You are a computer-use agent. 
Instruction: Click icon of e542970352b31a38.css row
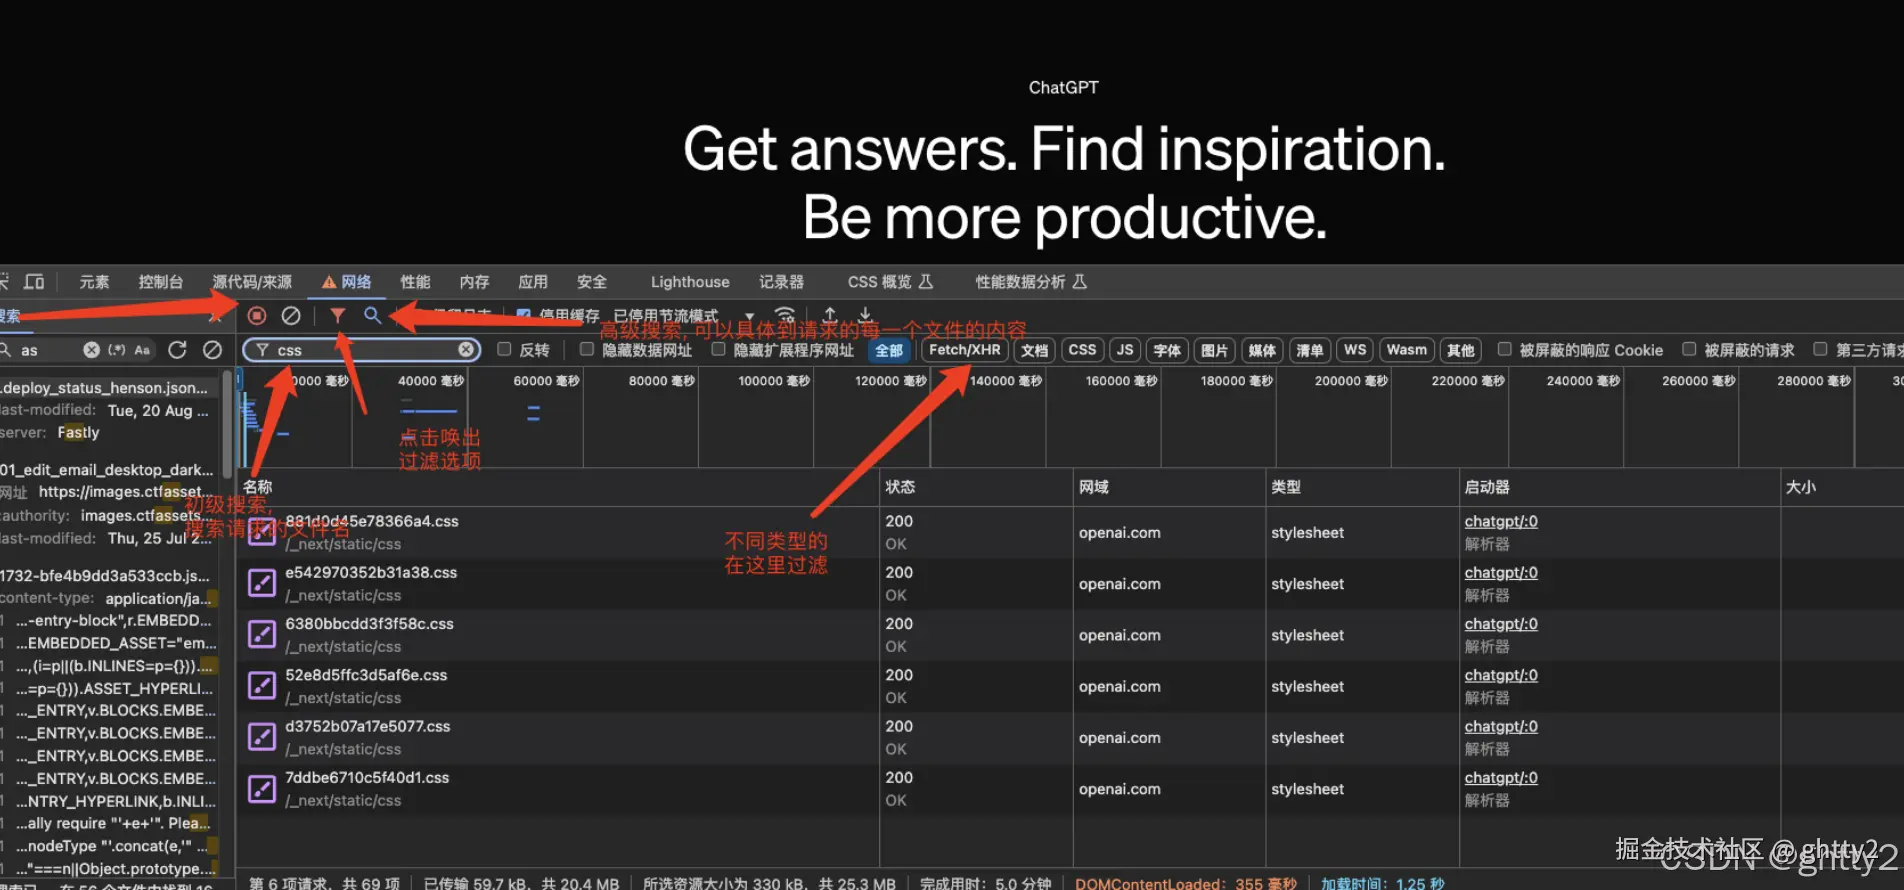262,583
